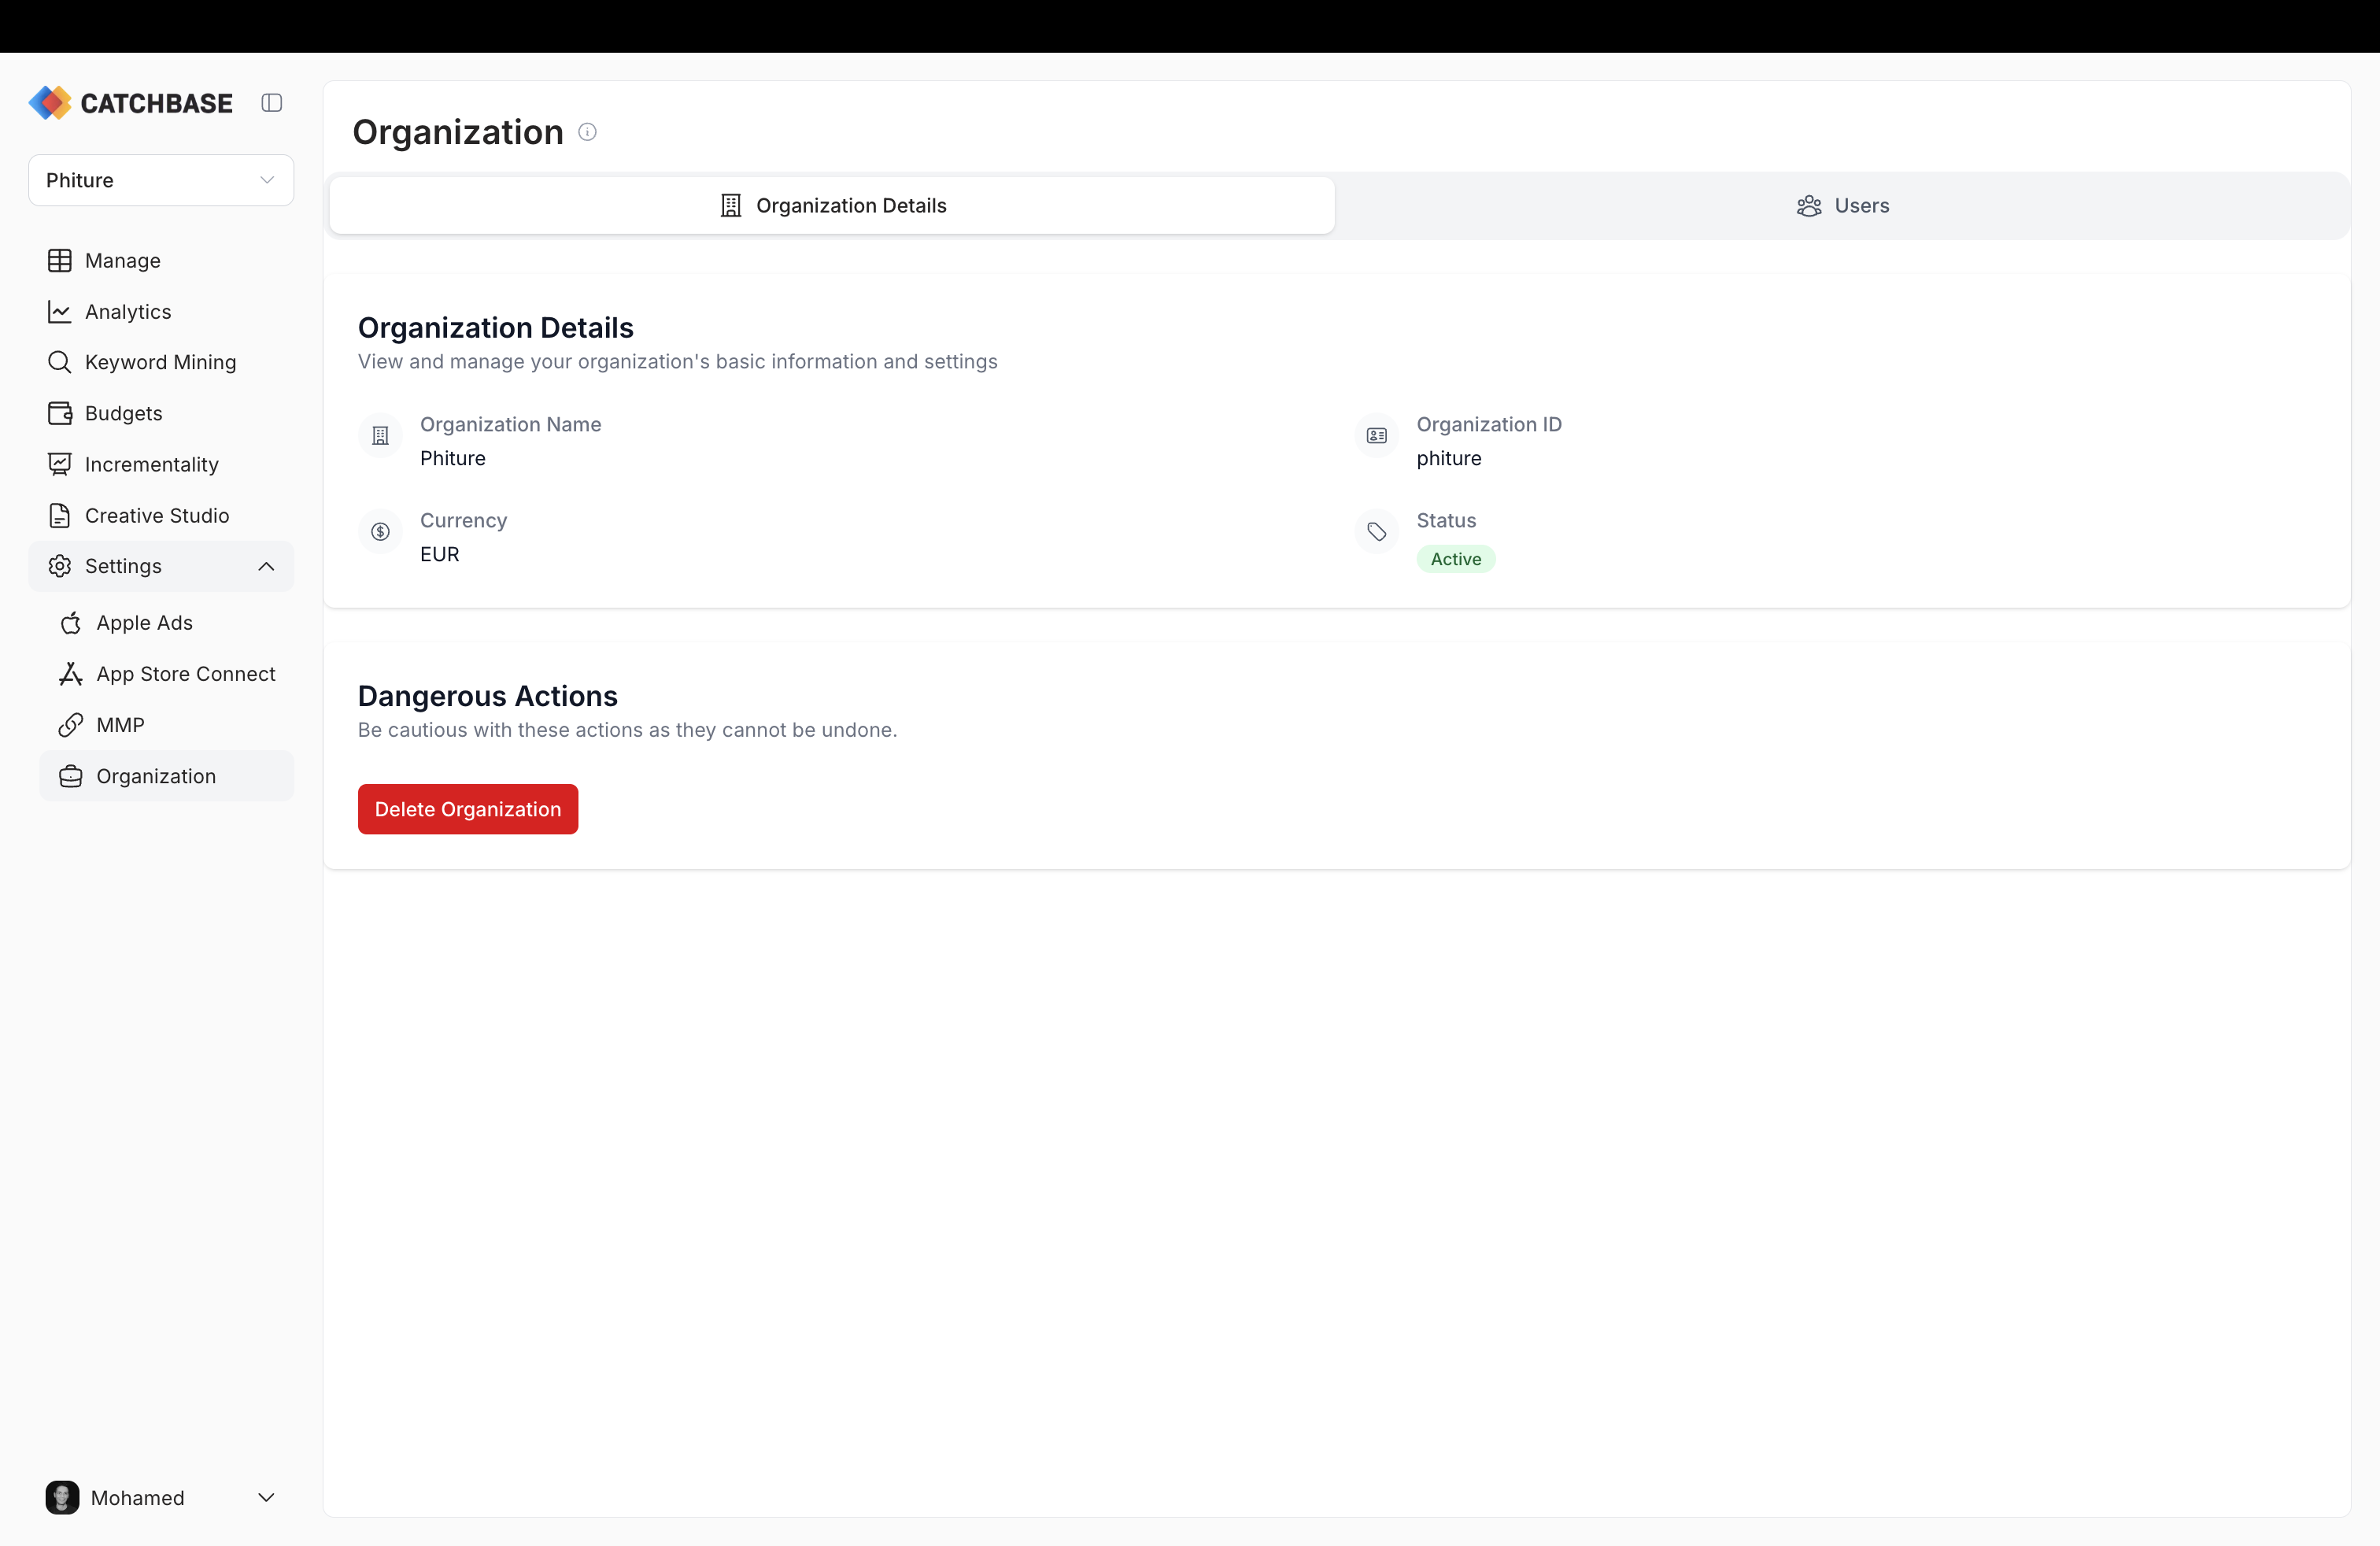The image size is (2380, 1546).
Task: Collapse the Settings section chevron
Action: (x=266, y=566)
